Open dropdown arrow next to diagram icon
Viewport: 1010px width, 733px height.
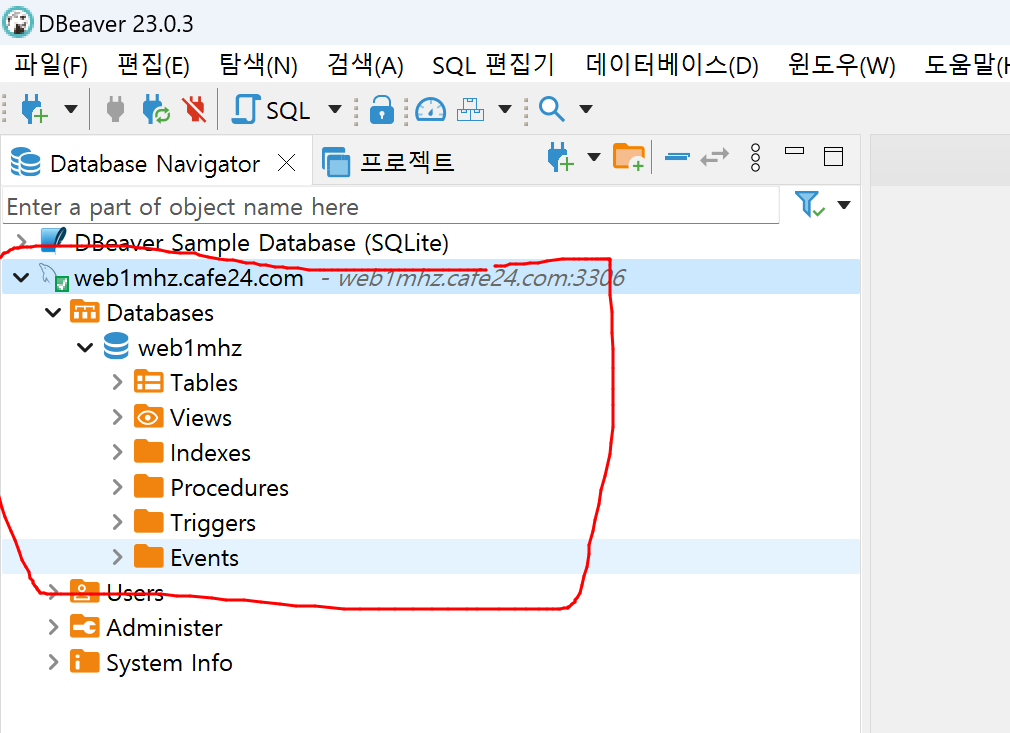pyautogui.click(x=506, y=109)
